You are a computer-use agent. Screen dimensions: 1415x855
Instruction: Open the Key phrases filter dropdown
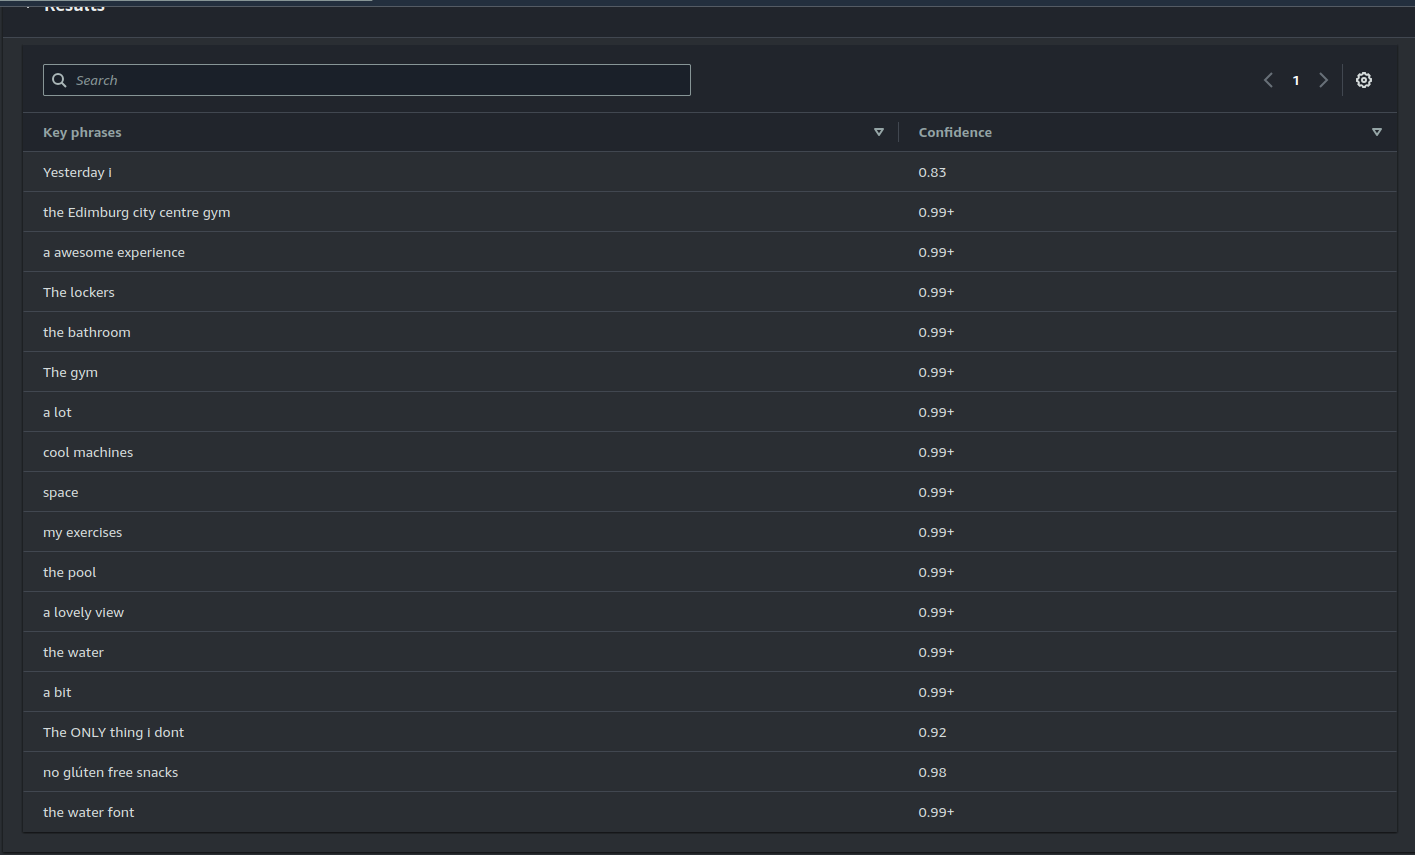(x=878, y=131)
